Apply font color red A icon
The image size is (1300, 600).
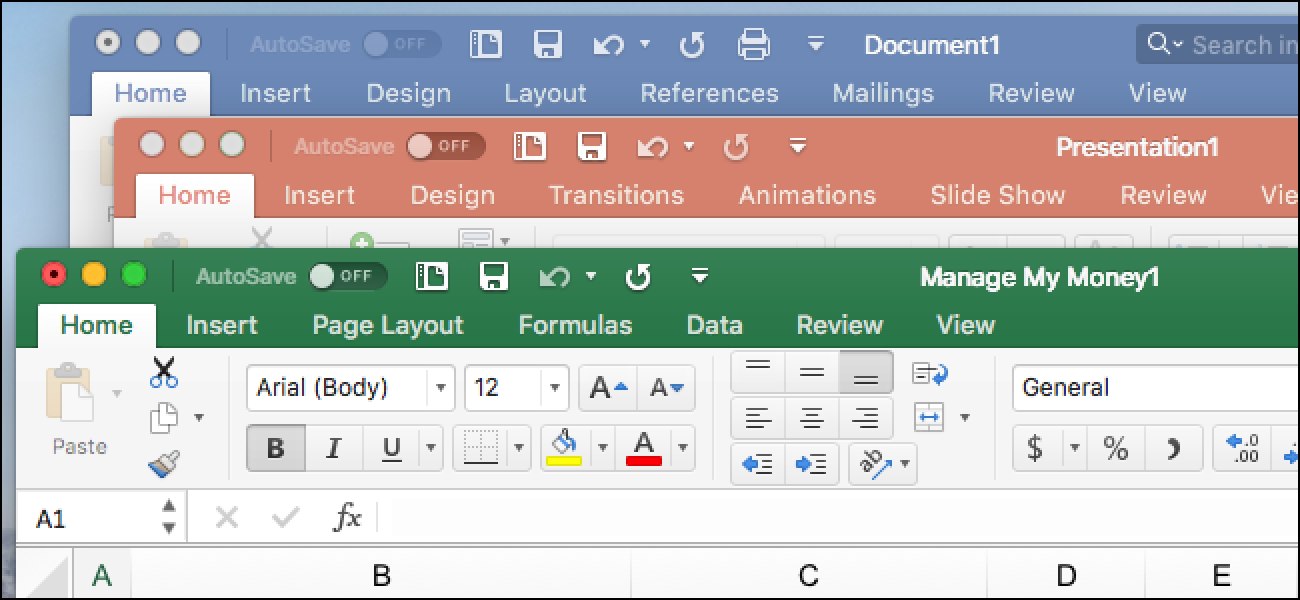(644, 447)
